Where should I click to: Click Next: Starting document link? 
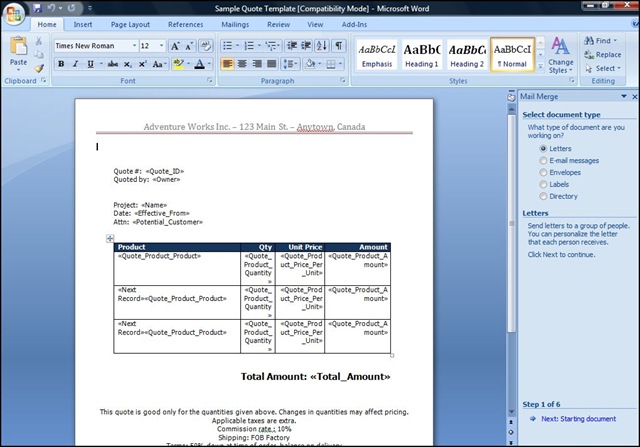pyautogui.click(x=578, y=419)
